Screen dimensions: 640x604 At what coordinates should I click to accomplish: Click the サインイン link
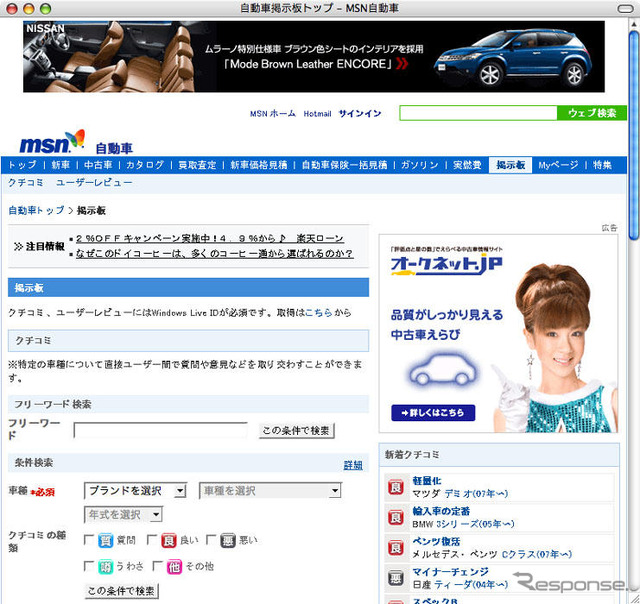coord(360,113)
